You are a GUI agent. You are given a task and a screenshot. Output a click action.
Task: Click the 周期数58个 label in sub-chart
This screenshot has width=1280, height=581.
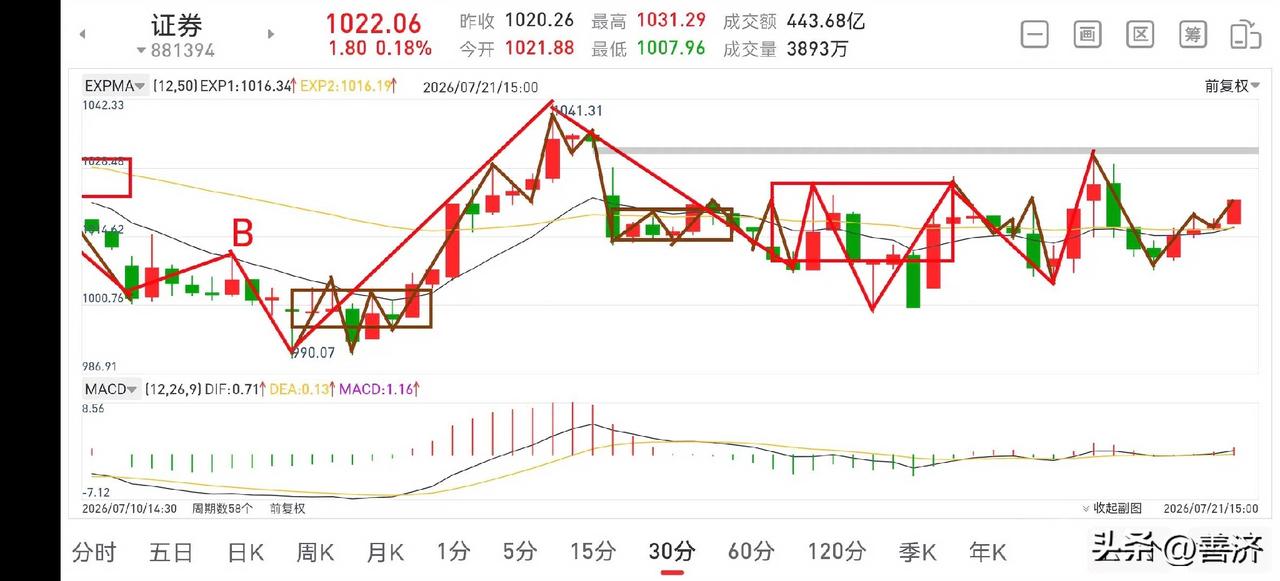click(223, 508)
